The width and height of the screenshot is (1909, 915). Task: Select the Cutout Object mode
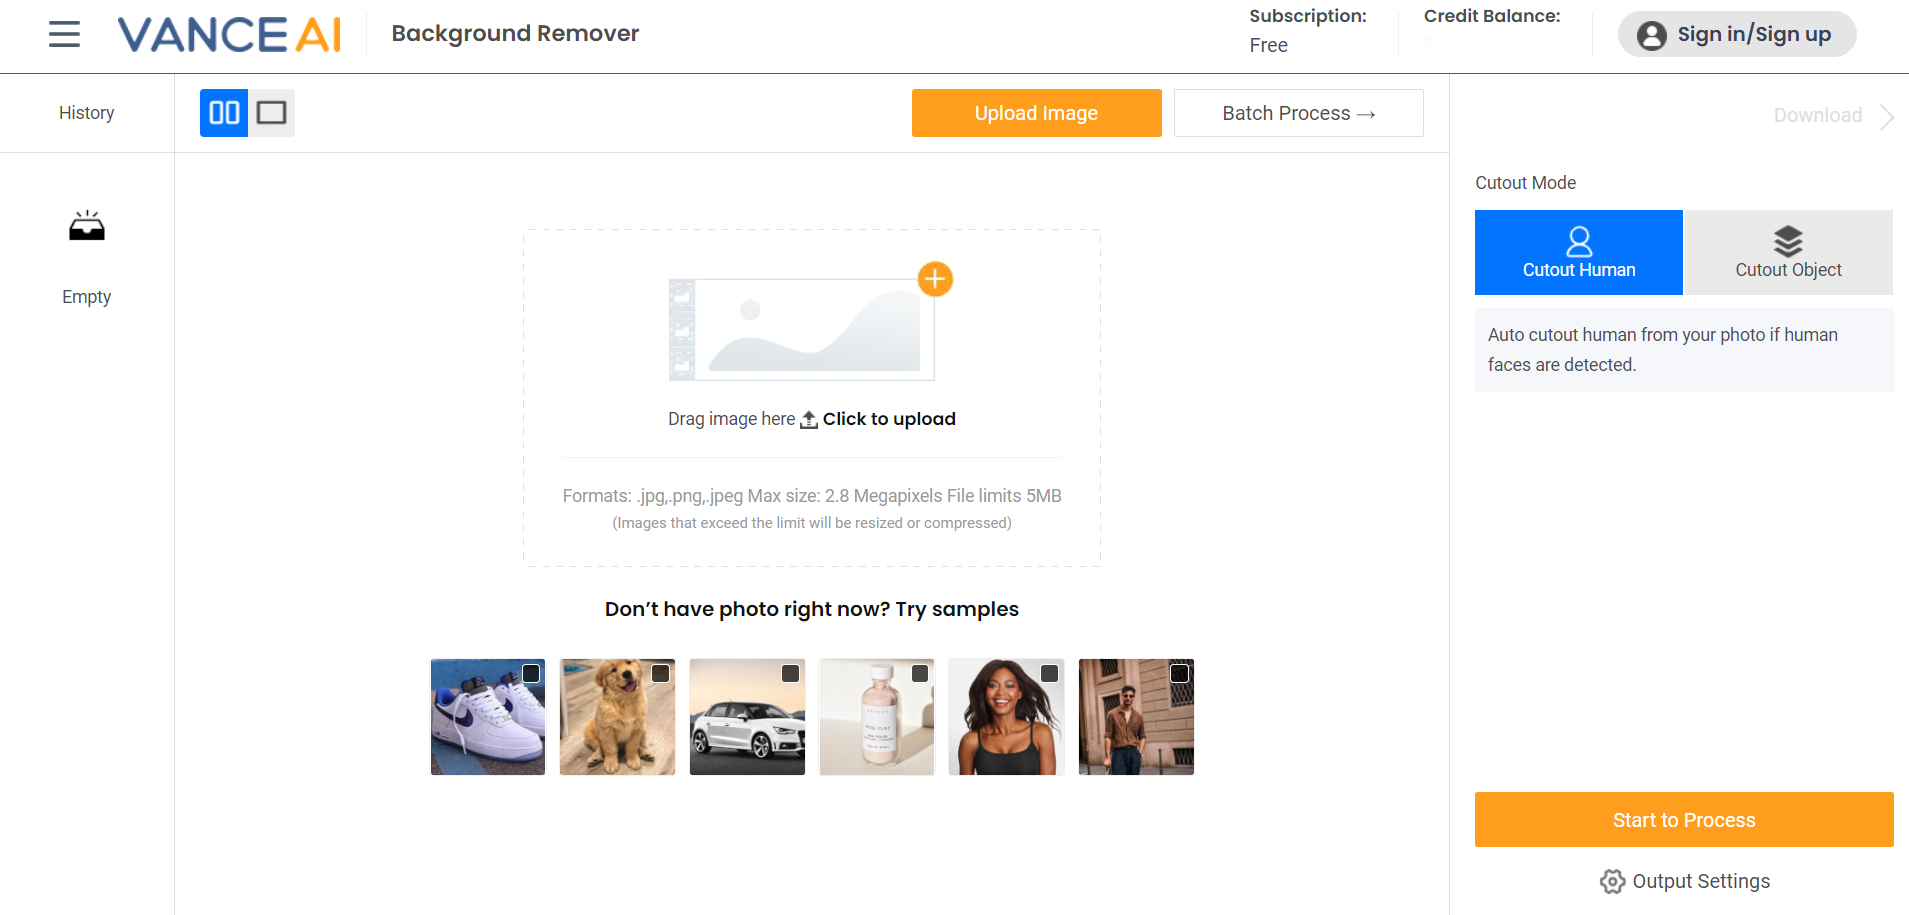(x=1788, y=252)
